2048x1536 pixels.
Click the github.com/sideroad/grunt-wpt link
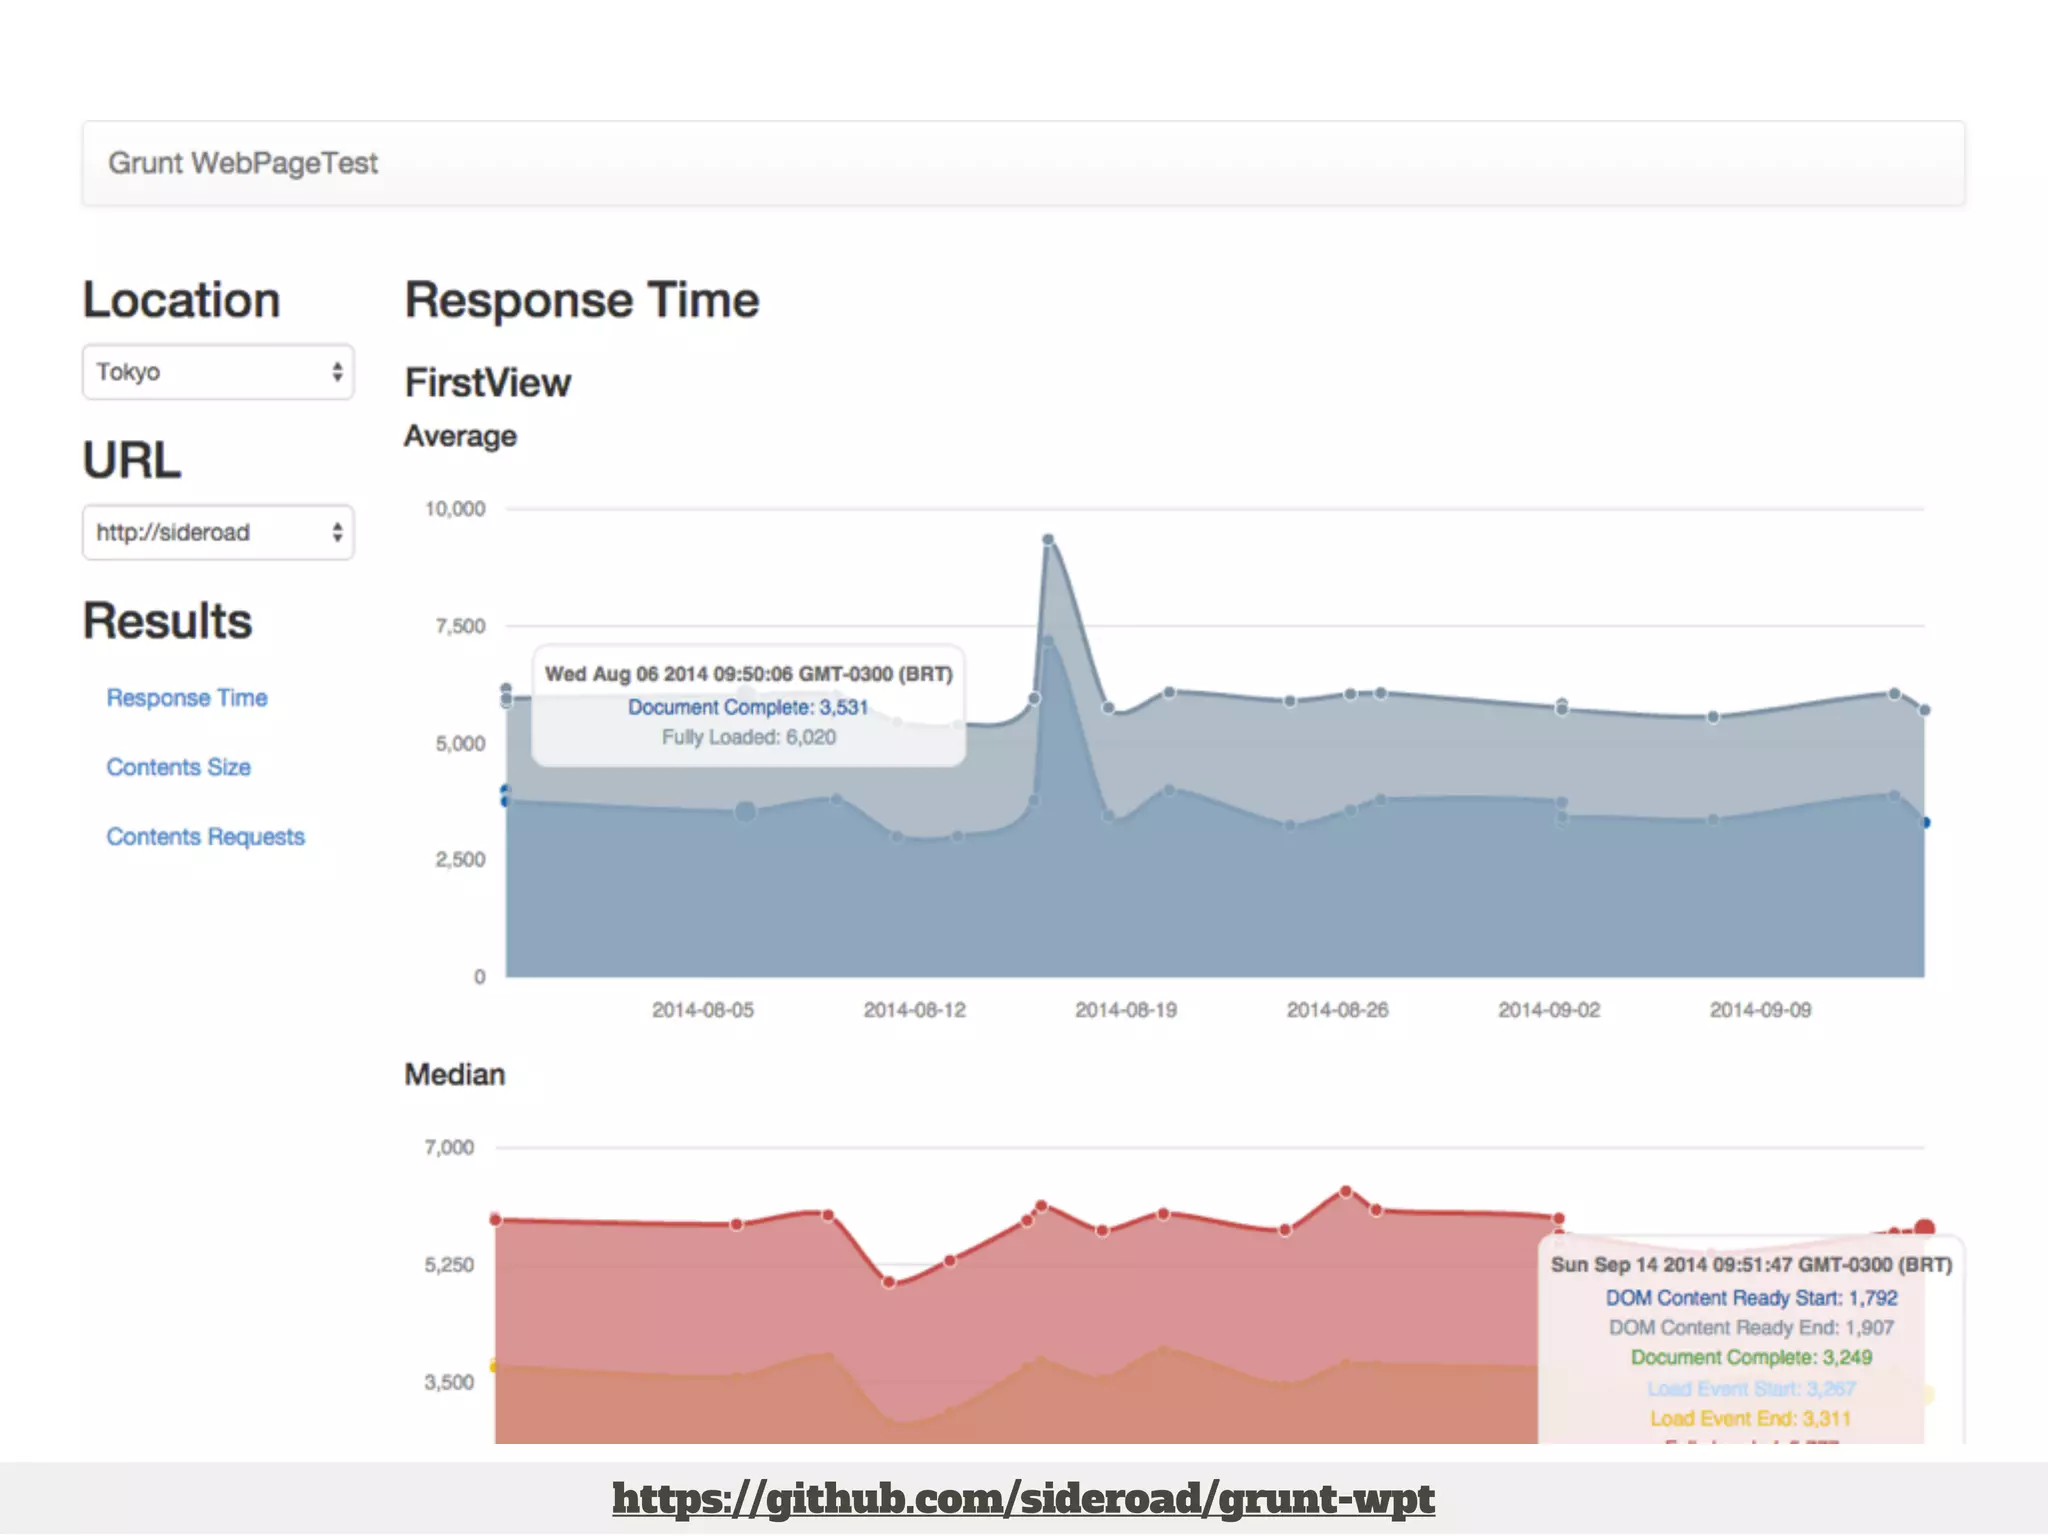click(x=1023, y=1498)
